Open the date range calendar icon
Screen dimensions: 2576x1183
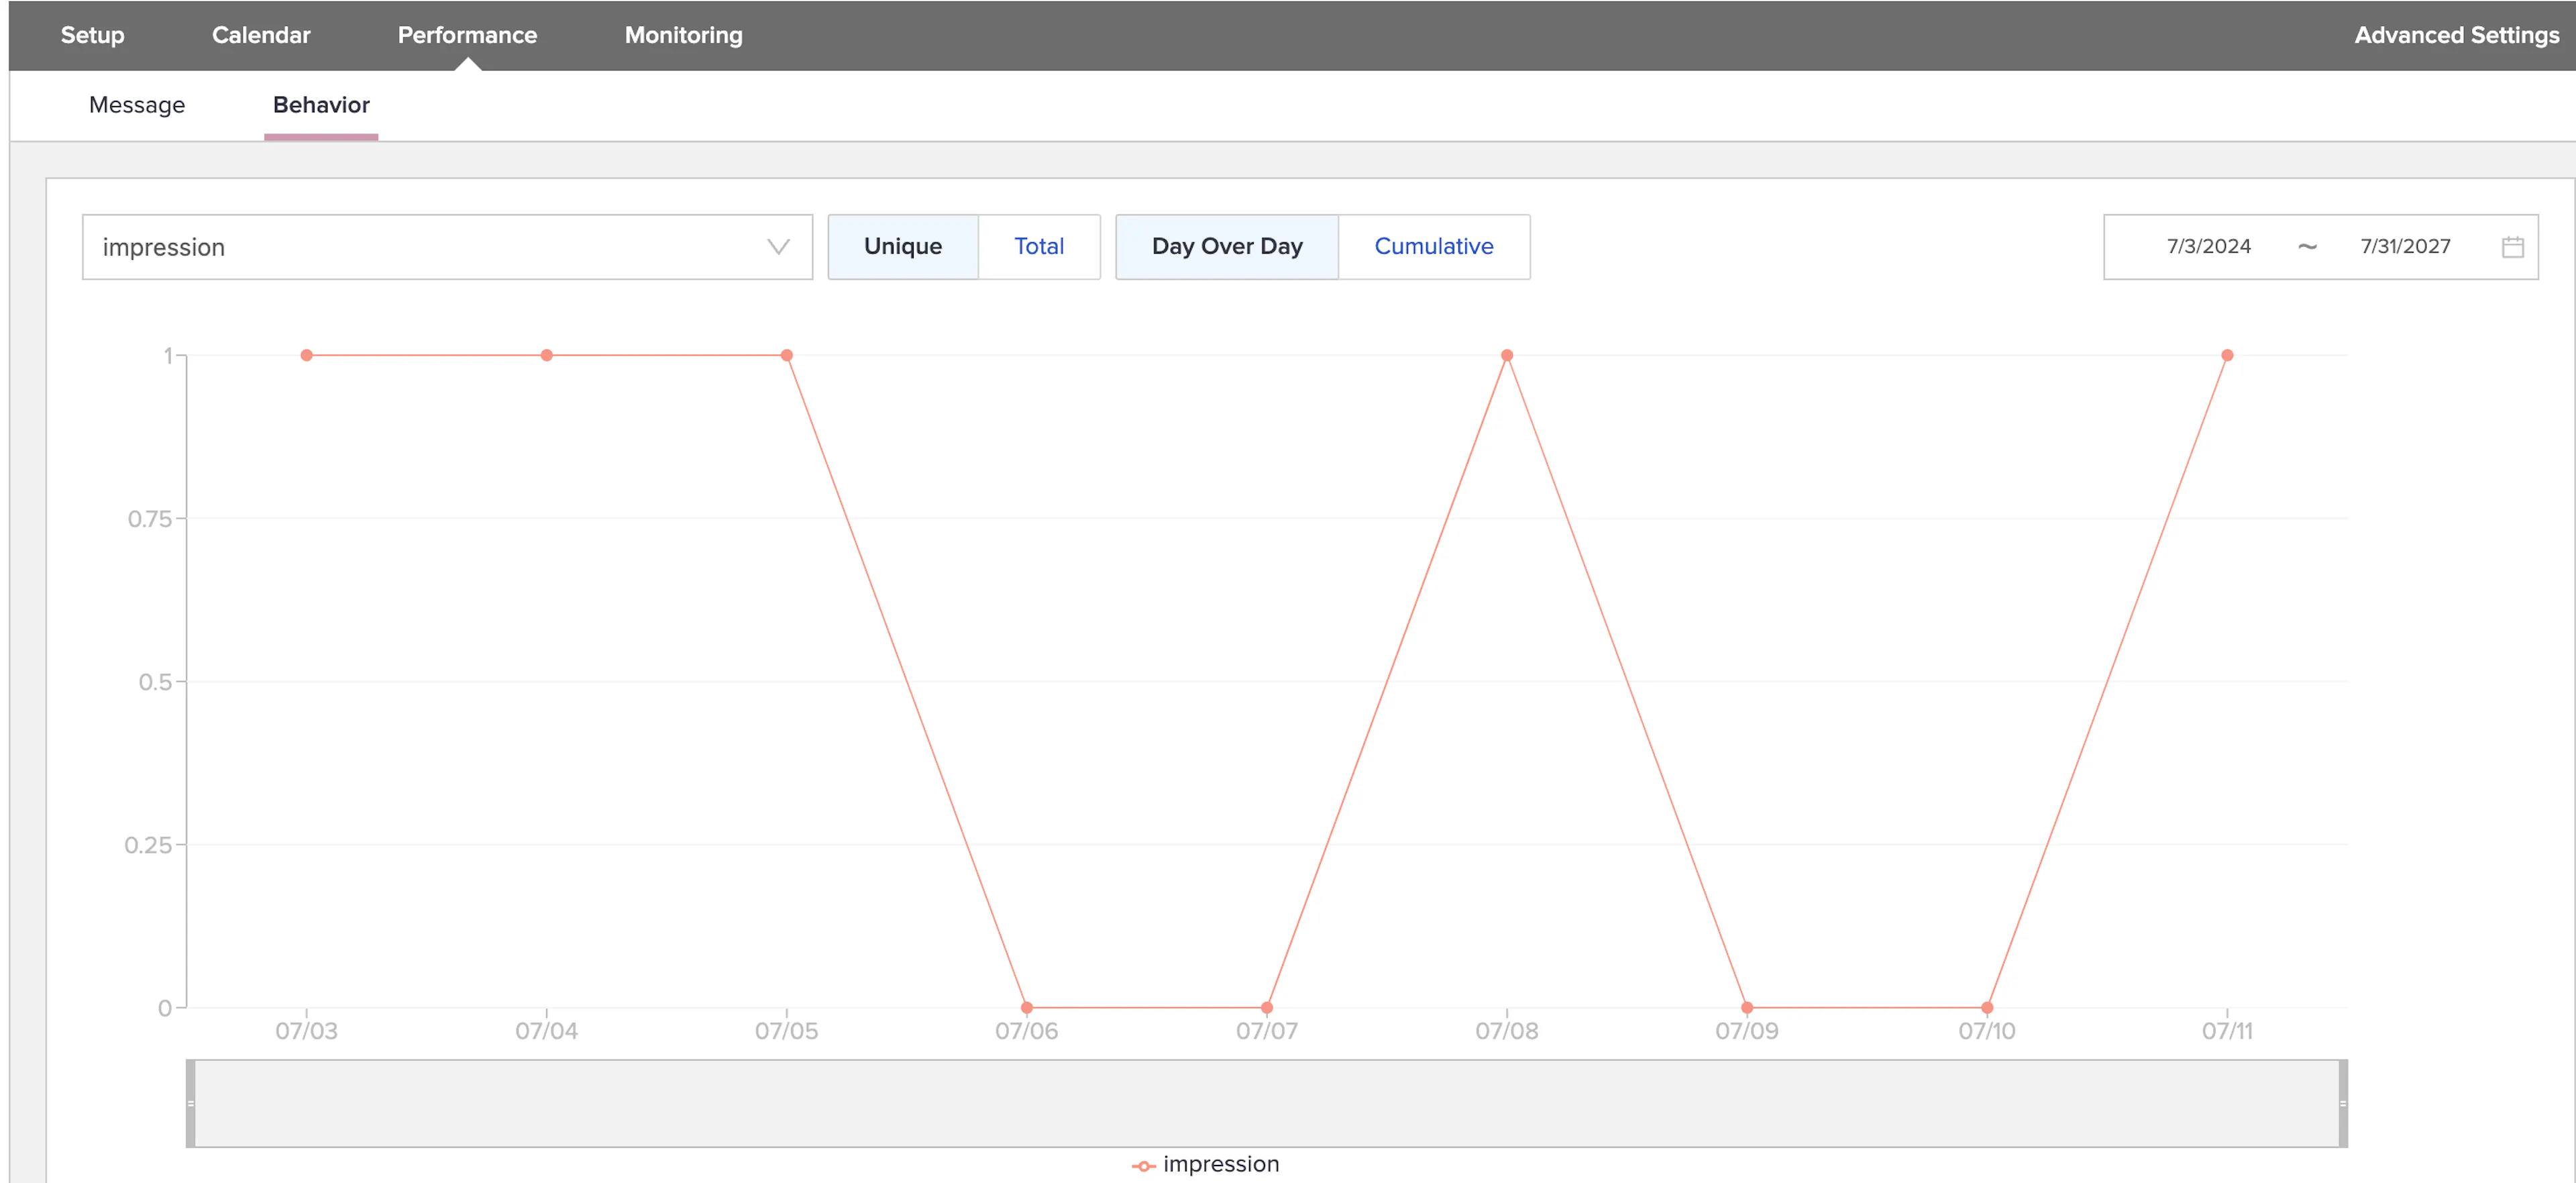coord(2512,247)
